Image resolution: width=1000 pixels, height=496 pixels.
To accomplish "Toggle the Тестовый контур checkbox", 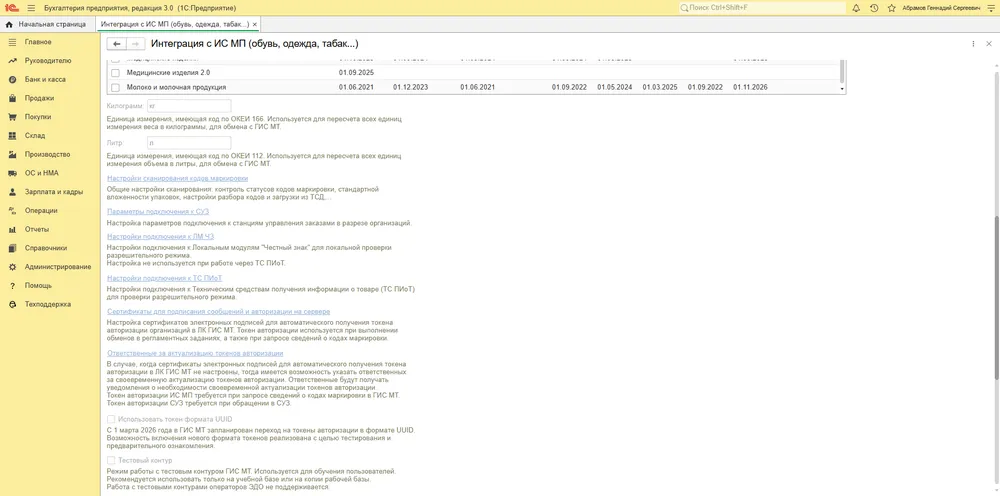I will pos(111,460).
